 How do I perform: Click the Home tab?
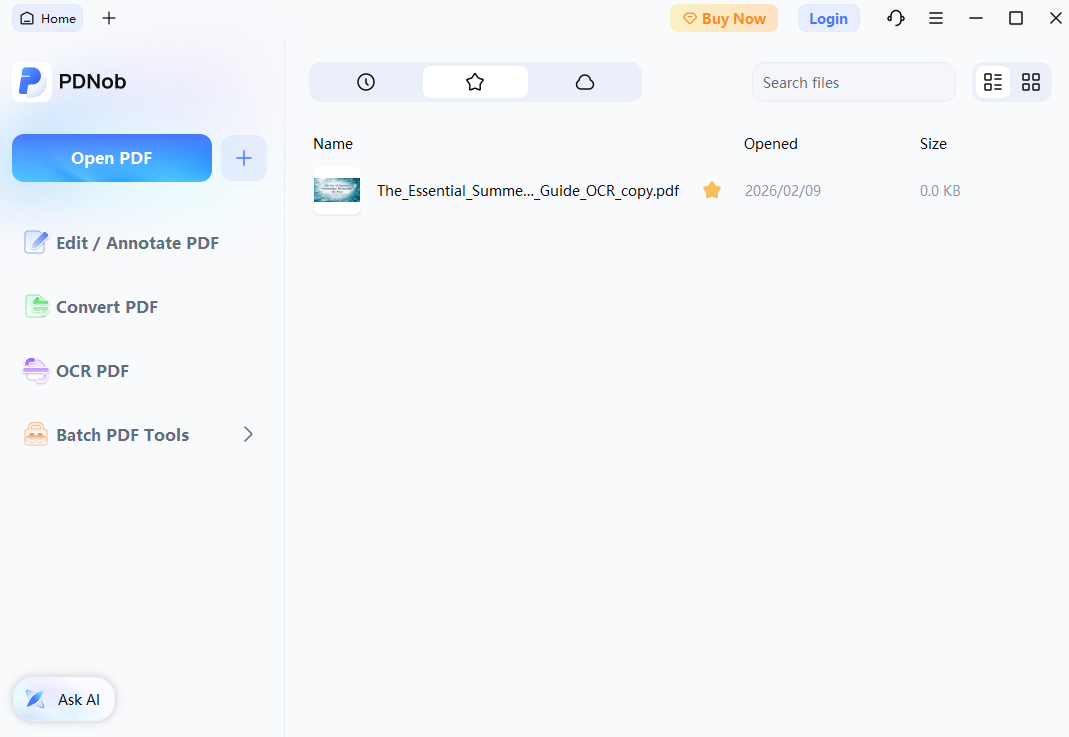click(x=48, y=18)
